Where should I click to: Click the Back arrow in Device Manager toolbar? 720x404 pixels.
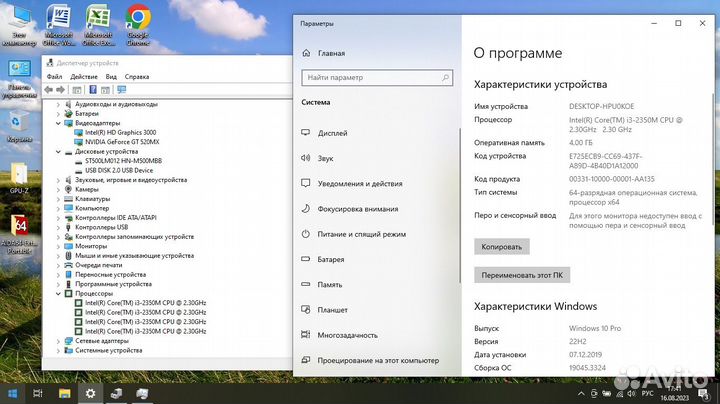pyautogui.click(x=49, y=90)
